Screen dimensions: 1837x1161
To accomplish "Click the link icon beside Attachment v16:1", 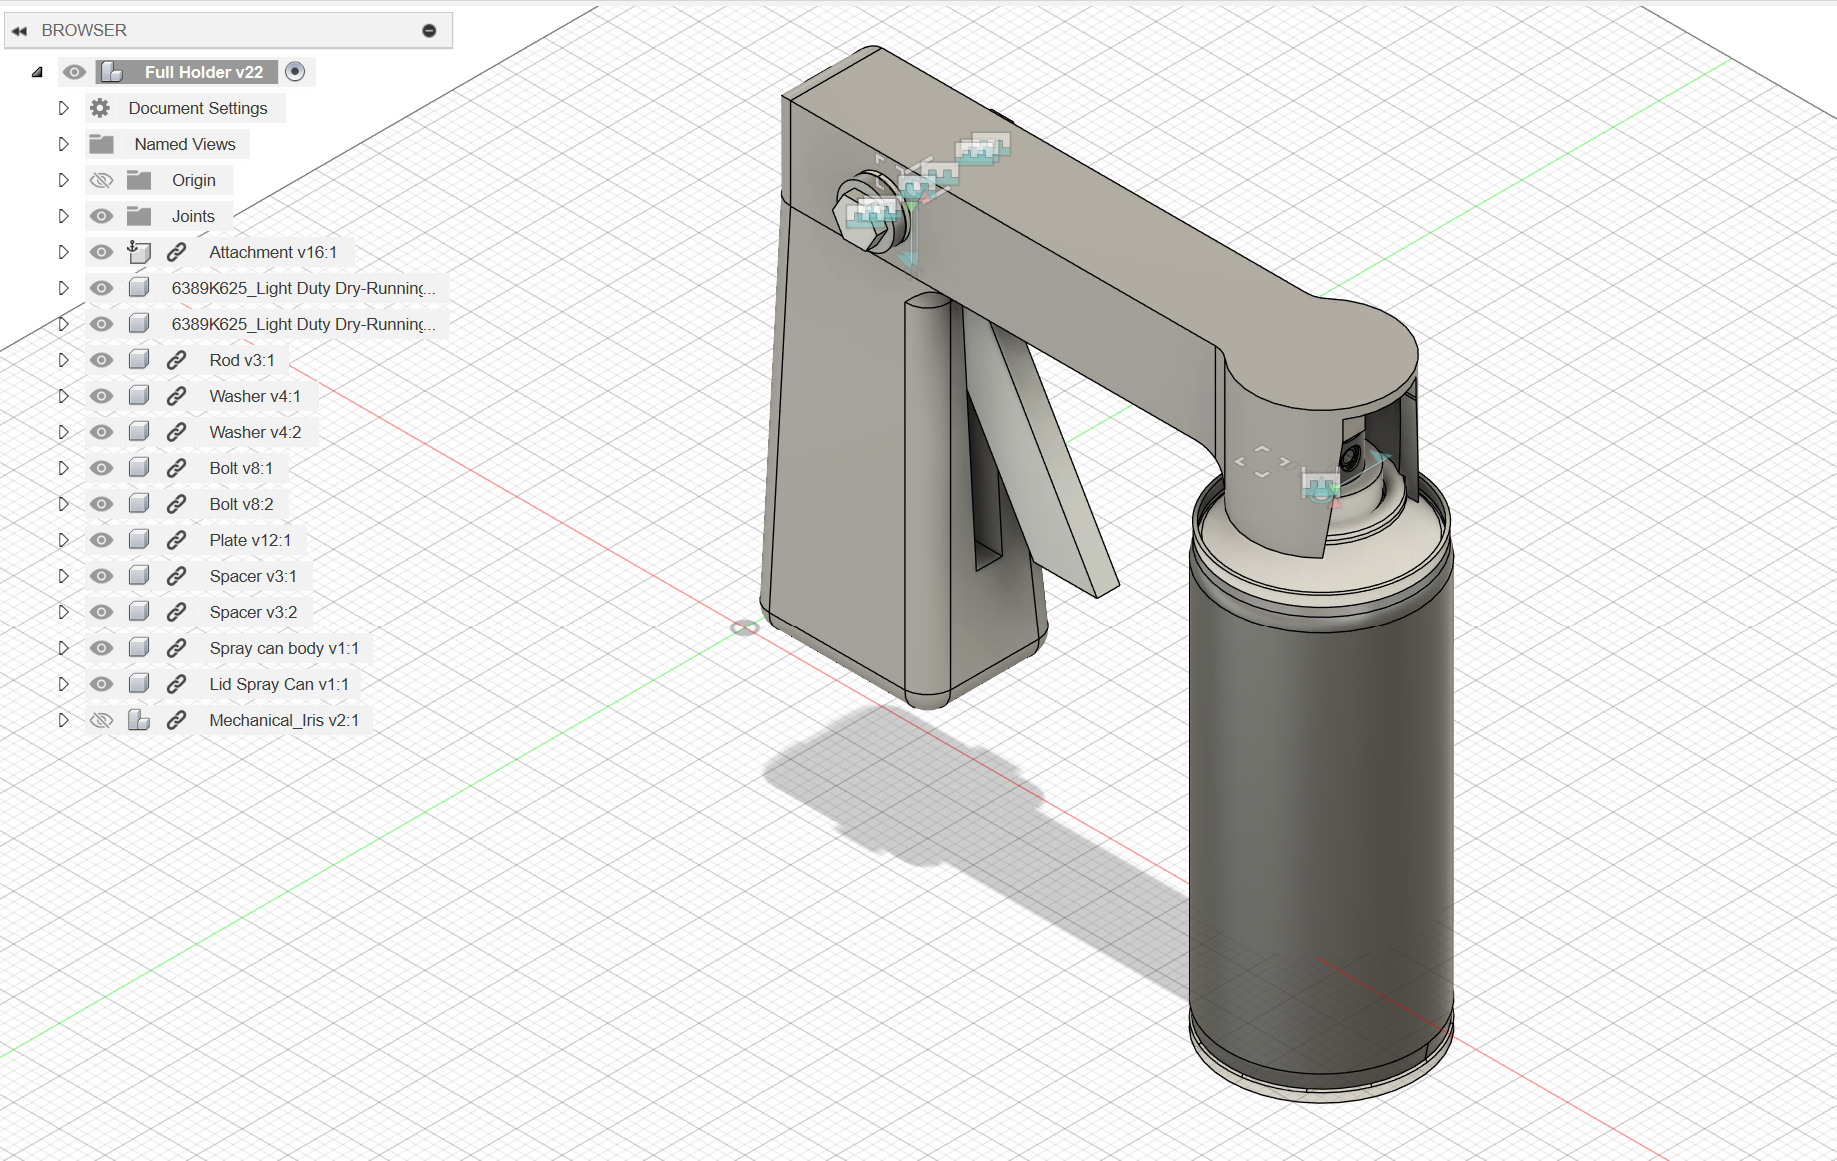I will pos(176,252).
